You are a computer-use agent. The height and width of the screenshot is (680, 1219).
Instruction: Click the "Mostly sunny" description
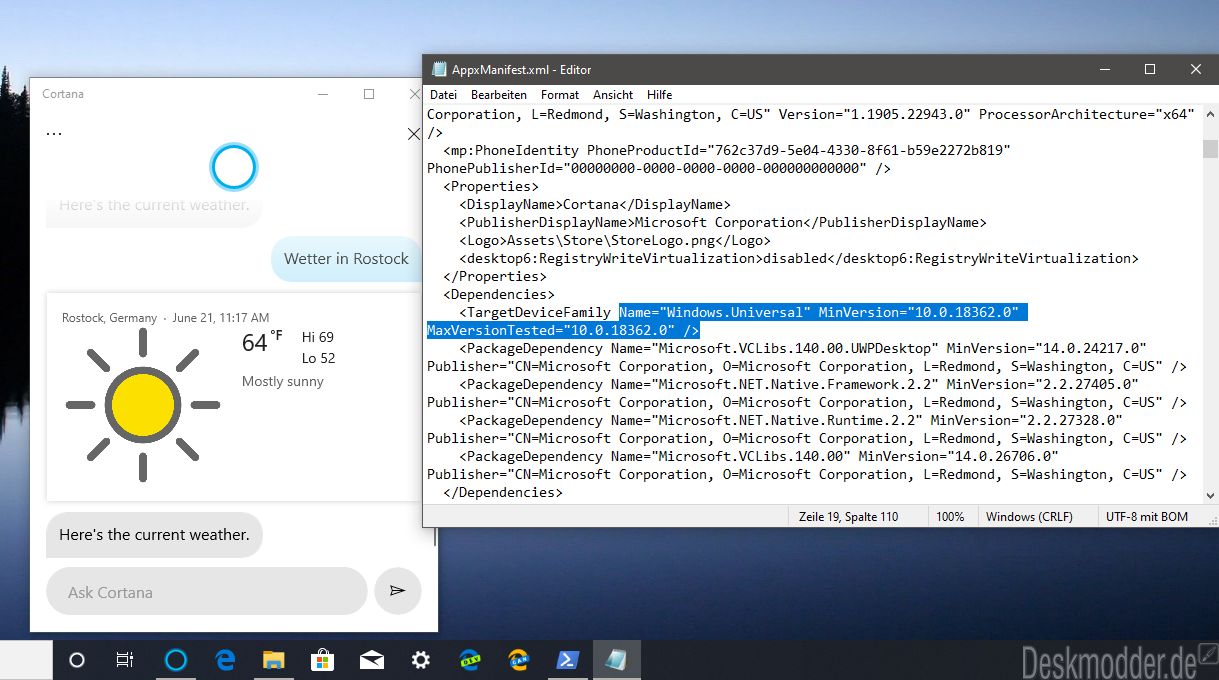click(x=283, y=381)
